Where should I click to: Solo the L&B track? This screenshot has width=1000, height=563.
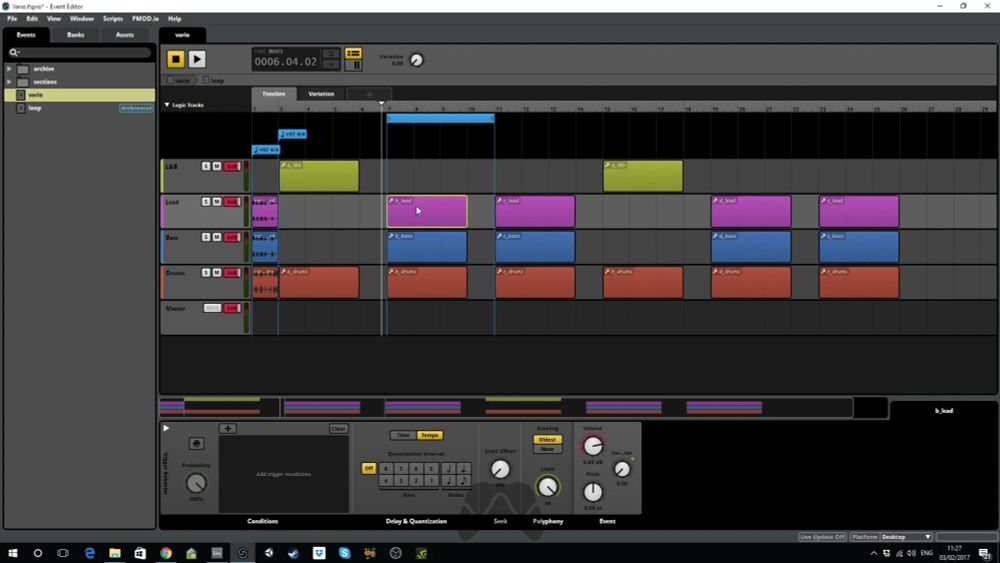click(x=205, y=166)
